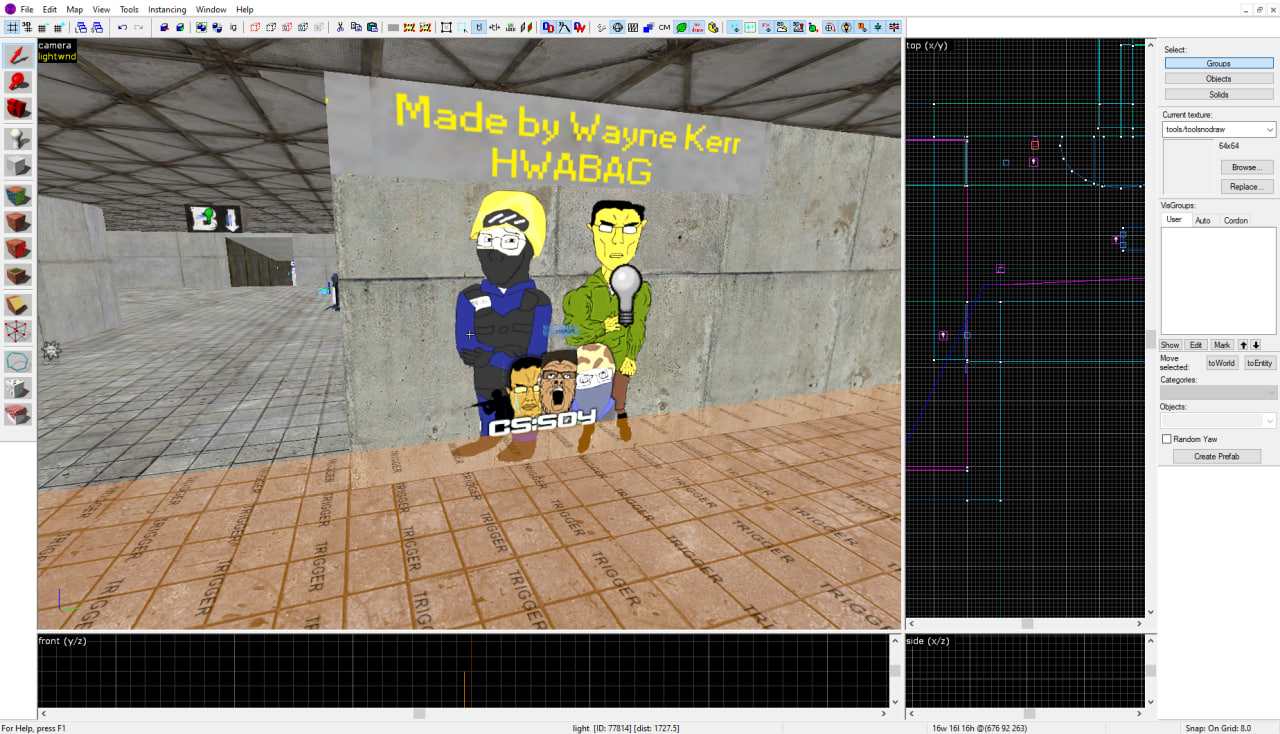Select the Block creation tool
The height and width of the screenshot is (734, 1280).
pos(18,166)
